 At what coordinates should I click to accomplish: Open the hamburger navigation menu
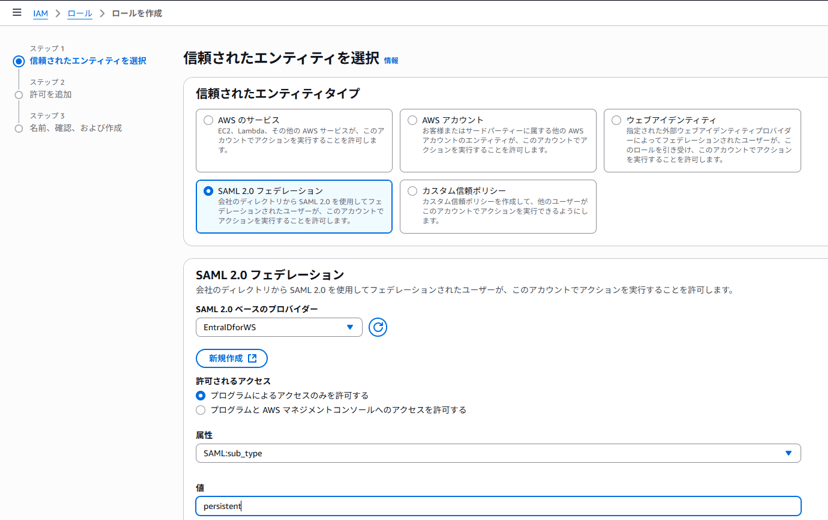click(x=17, y=13)
